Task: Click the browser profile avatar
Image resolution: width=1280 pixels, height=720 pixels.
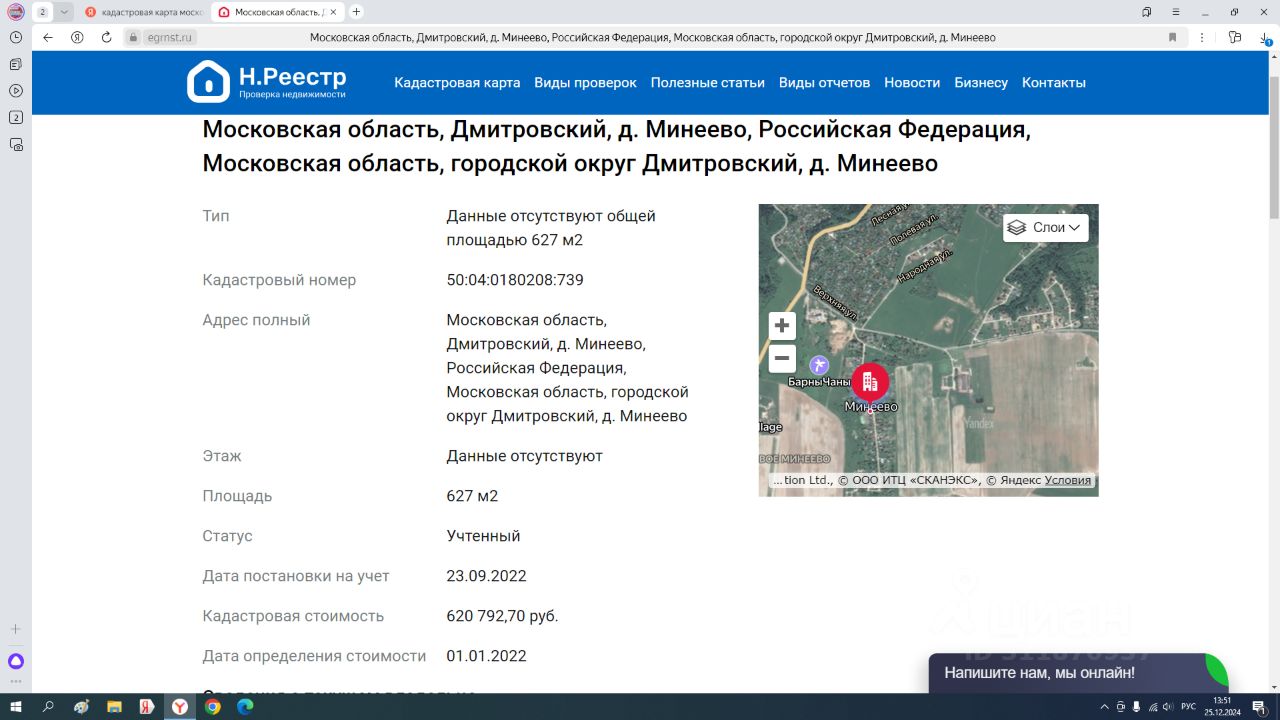Action: 16,12
